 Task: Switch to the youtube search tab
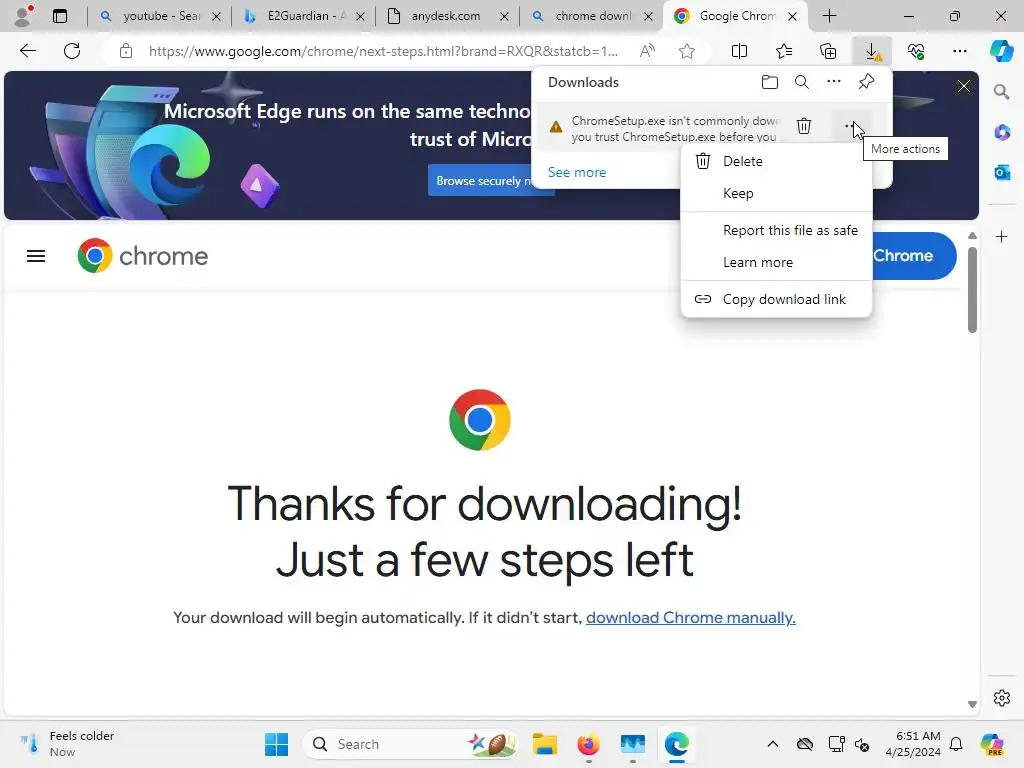point(159,16)
